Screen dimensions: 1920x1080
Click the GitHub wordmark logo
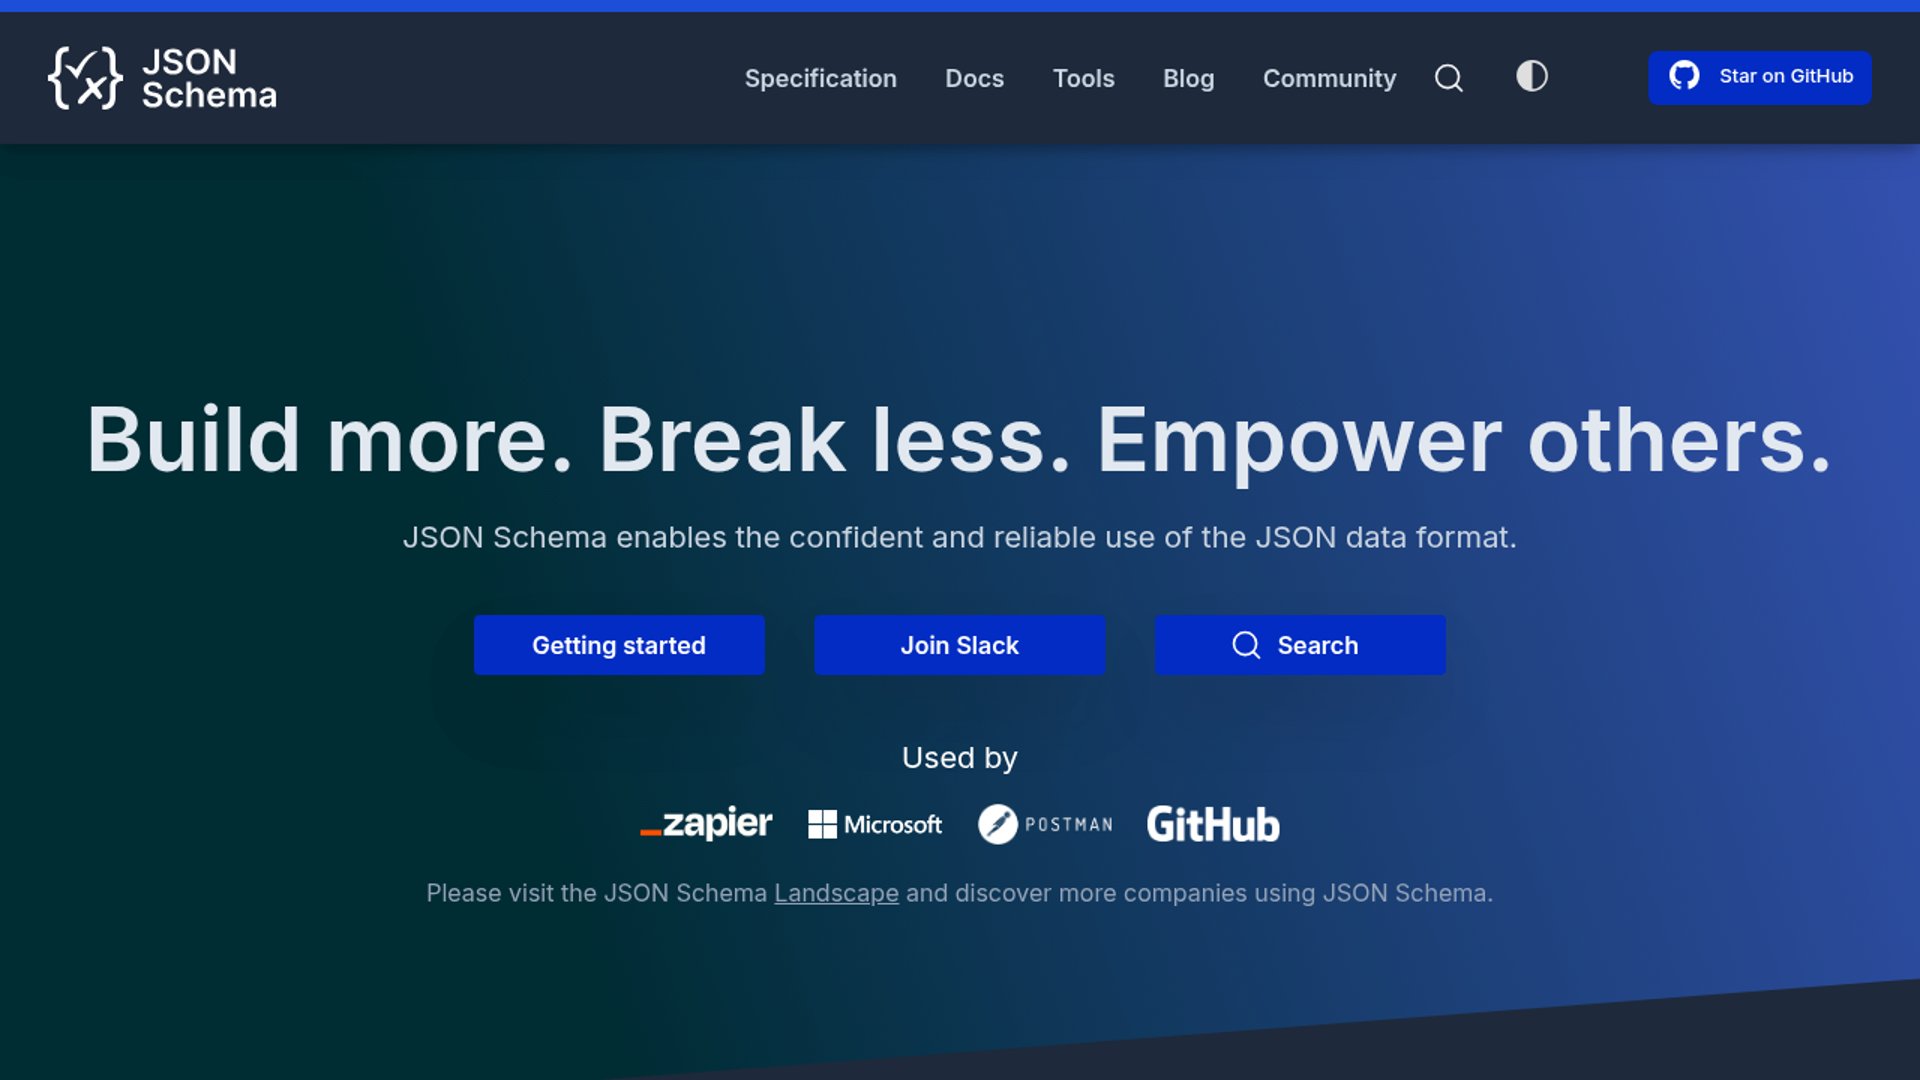pos(1213,825)
